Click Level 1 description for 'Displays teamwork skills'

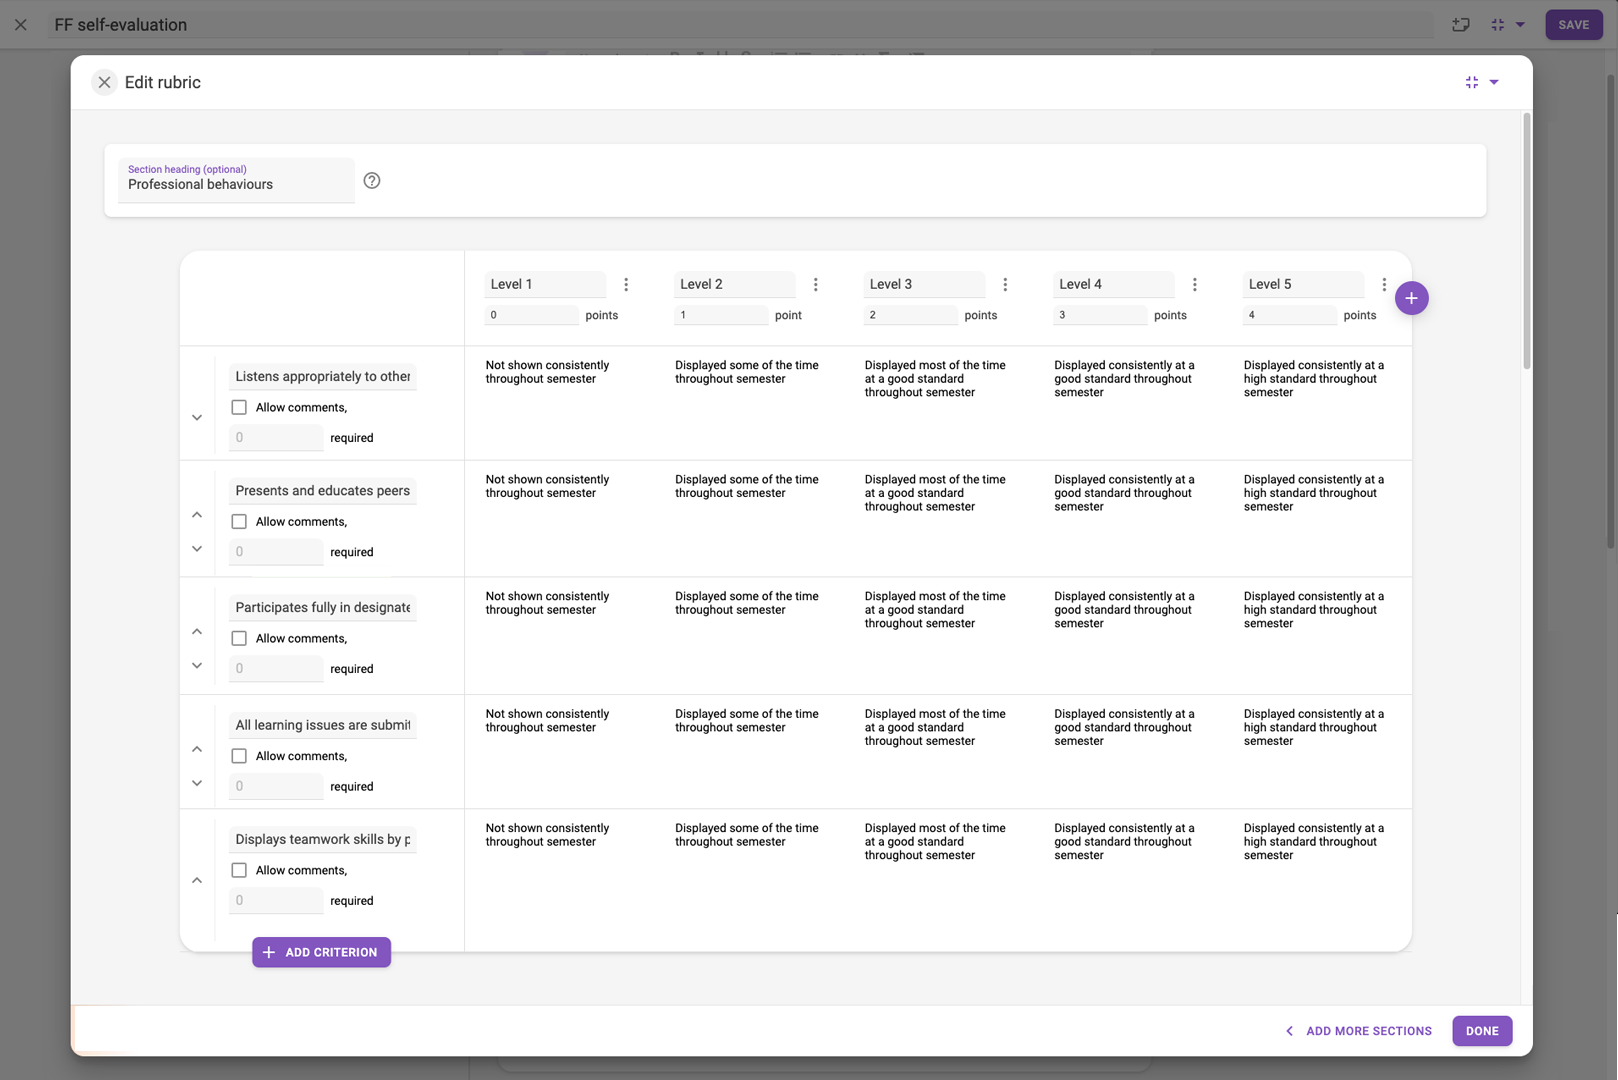pyautogui.click(x=547, y=835)
